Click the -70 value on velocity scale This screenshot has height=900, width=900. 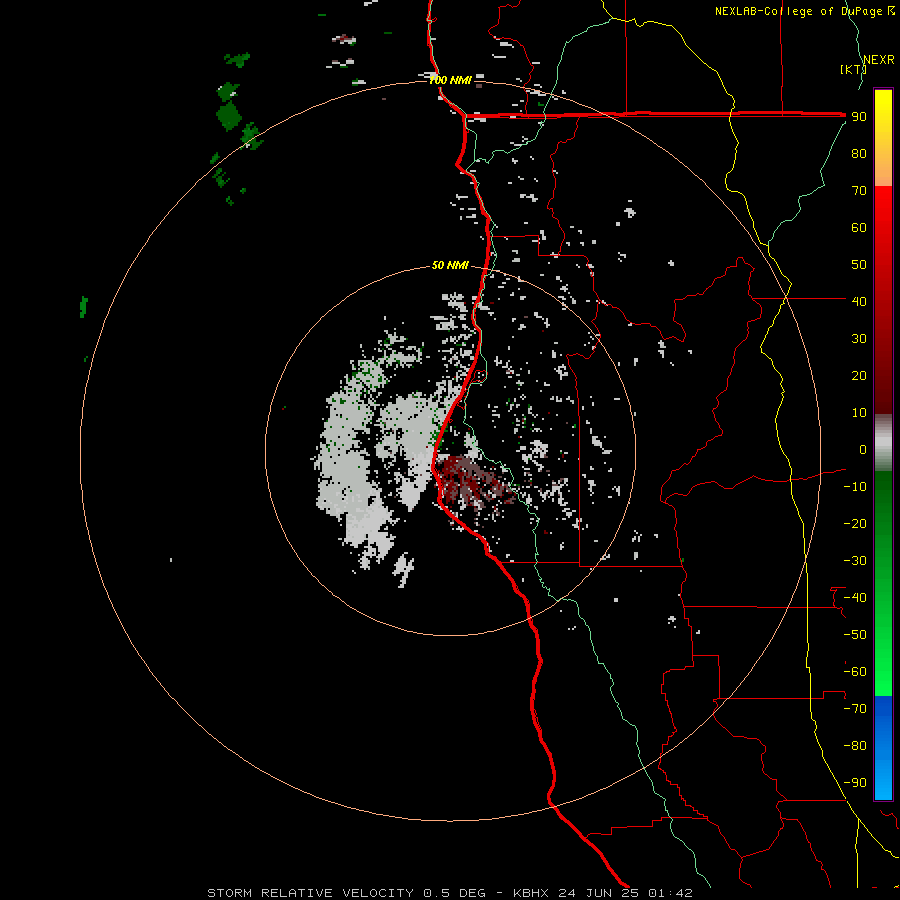[x=855, y=708]
